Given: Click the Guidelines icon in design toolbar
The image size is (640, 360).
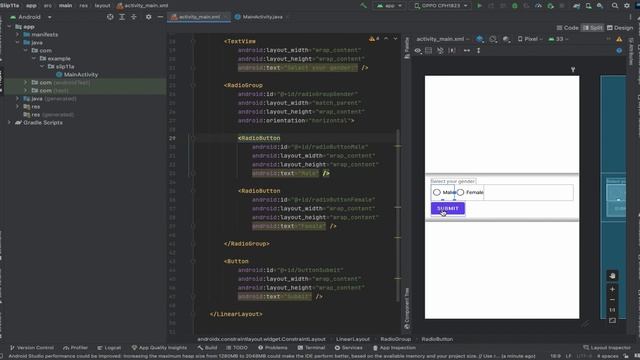Looking at the screenshot, I should coord(452,51).
